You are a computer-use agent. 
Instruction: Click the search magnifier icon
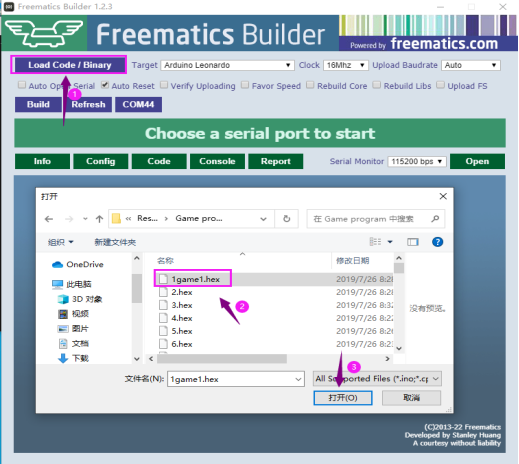click(x=435, y=219)
